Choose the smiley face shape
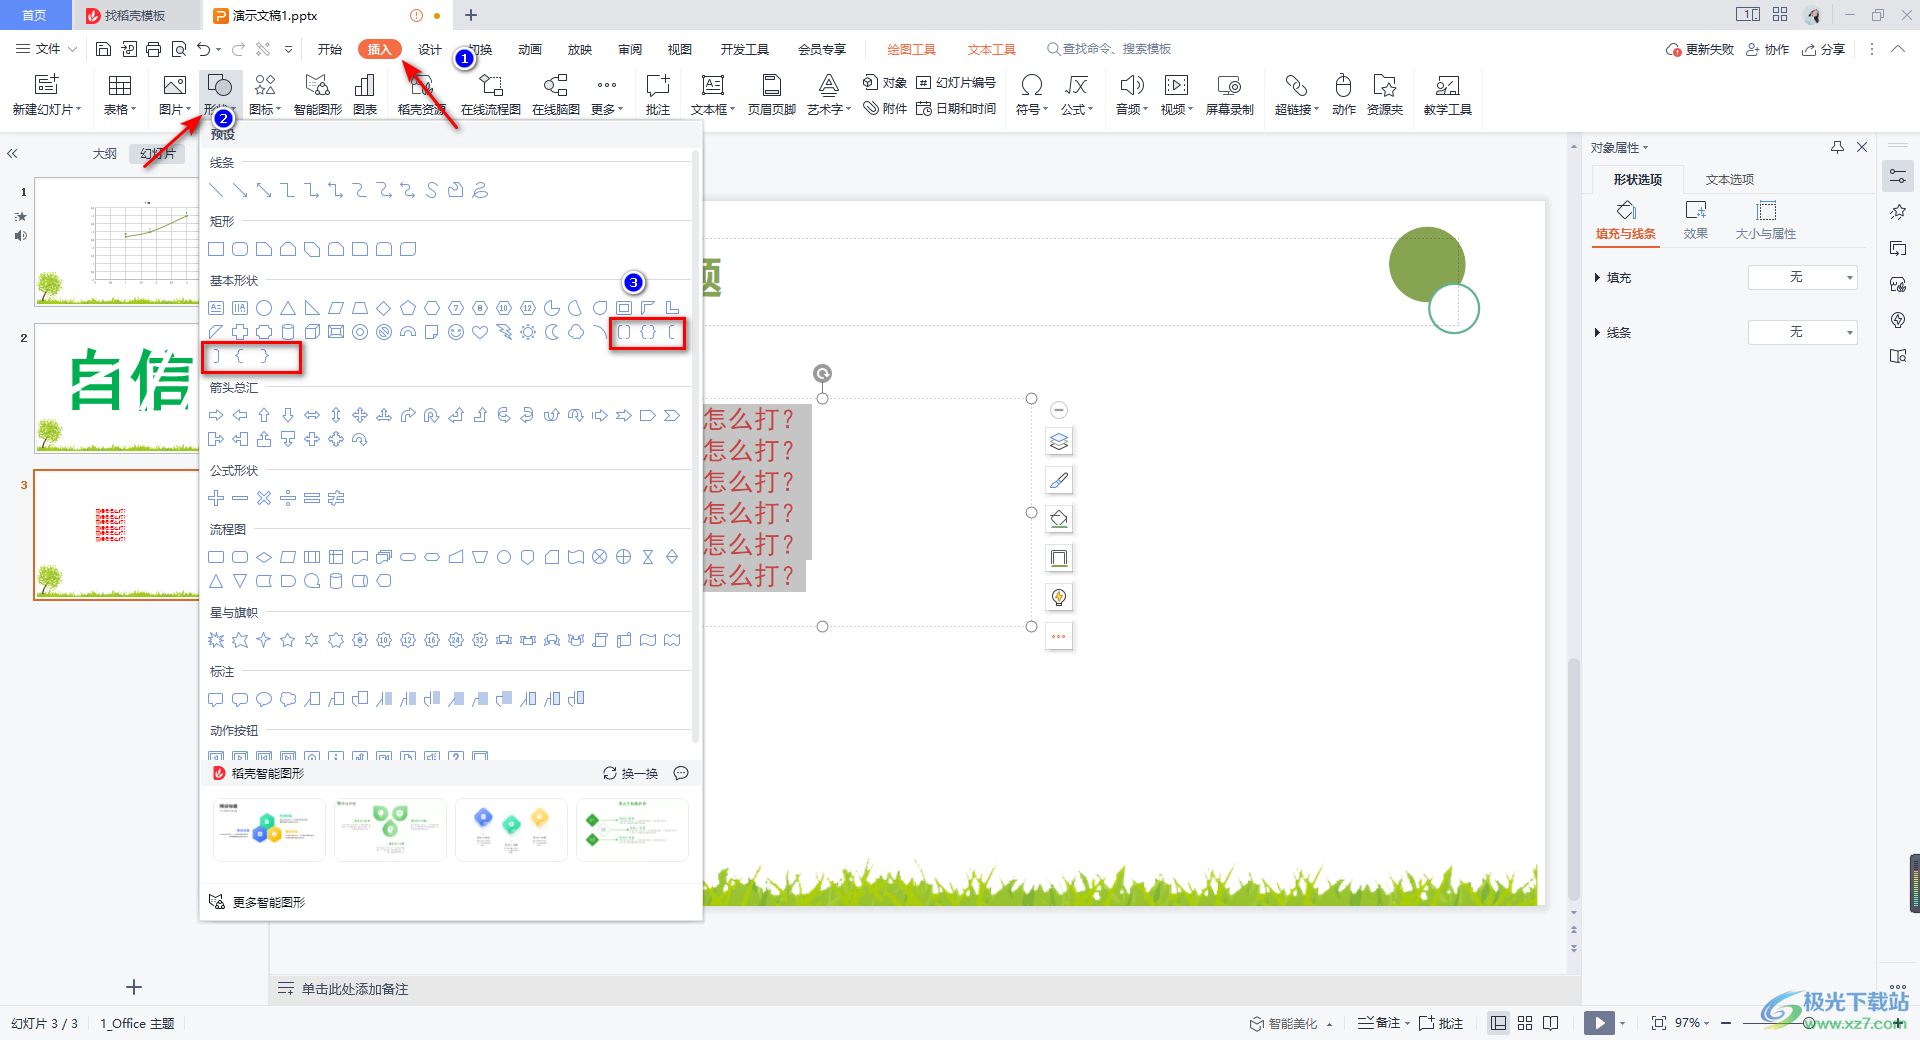The width and height of the screenshot is (1920, 1040). 456,332
